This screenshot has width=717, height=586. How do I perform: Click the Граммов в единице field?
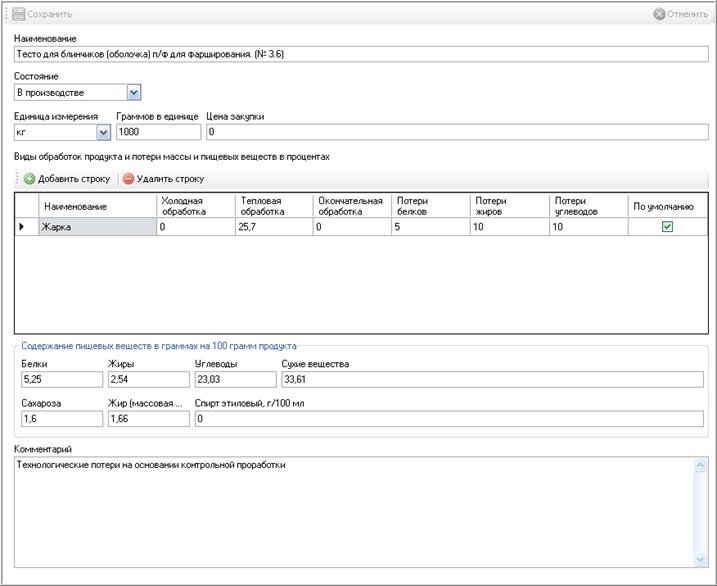[158, 132]
